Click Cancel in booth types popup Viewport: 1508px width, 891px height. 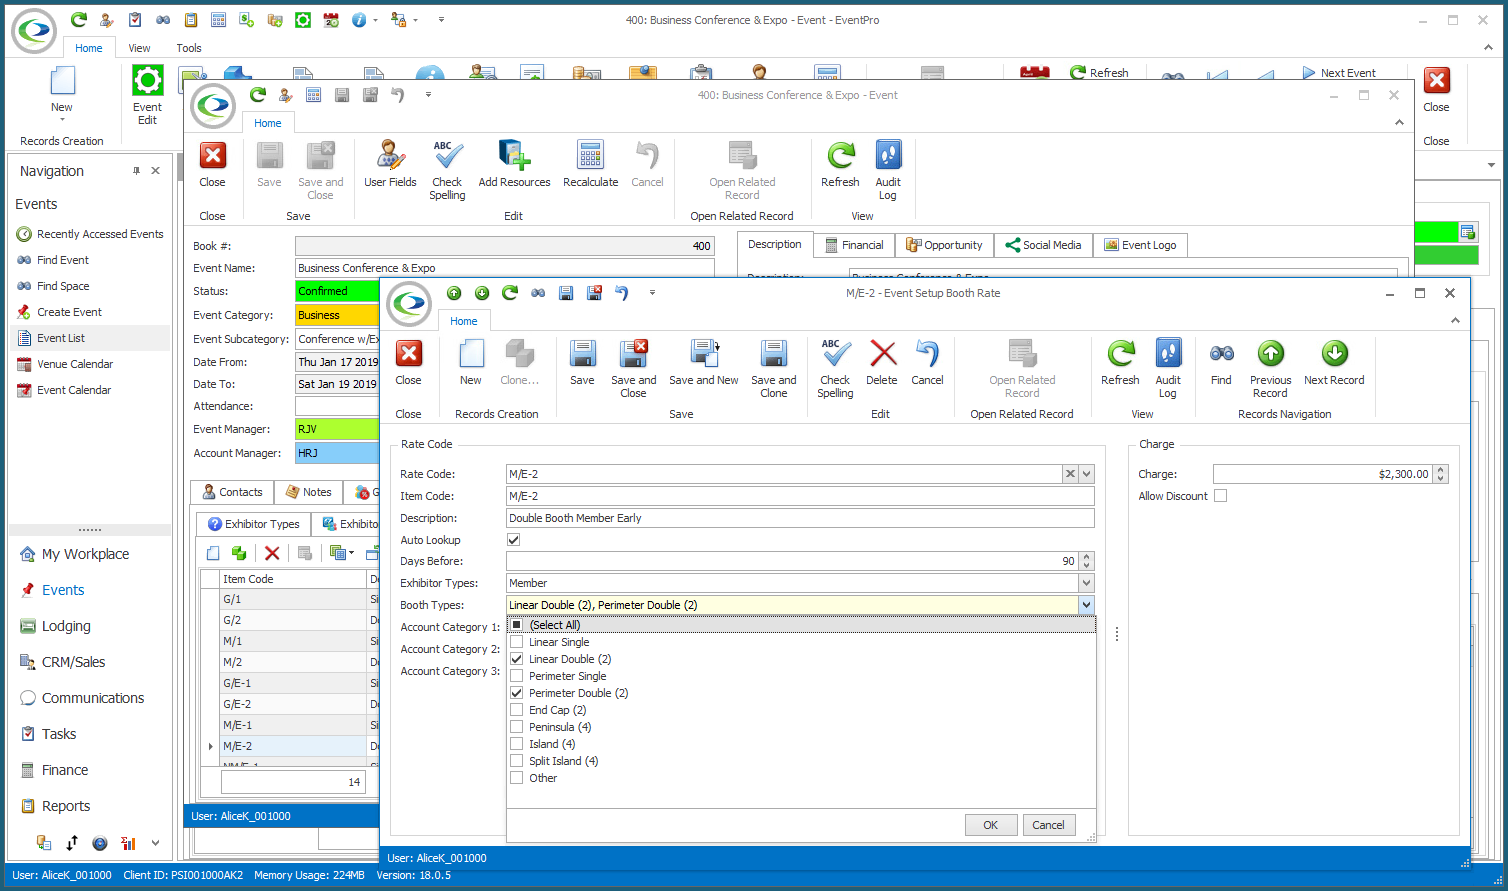tap(1048, 825)
